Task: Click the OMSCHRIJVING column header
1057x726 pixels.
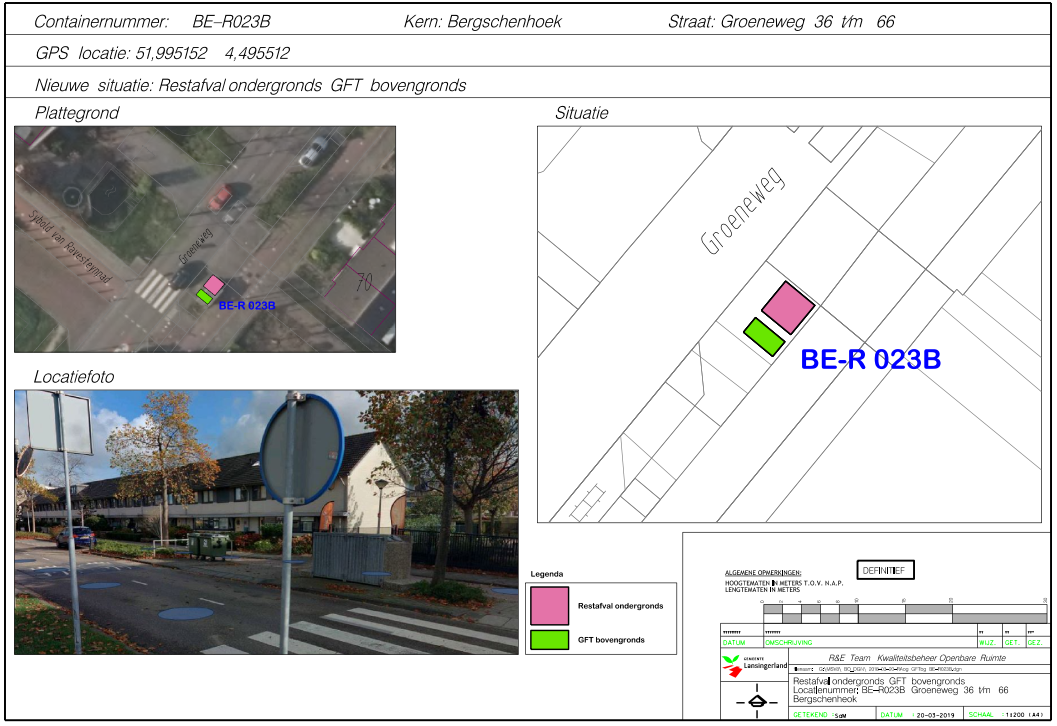Action: [790, 642]
